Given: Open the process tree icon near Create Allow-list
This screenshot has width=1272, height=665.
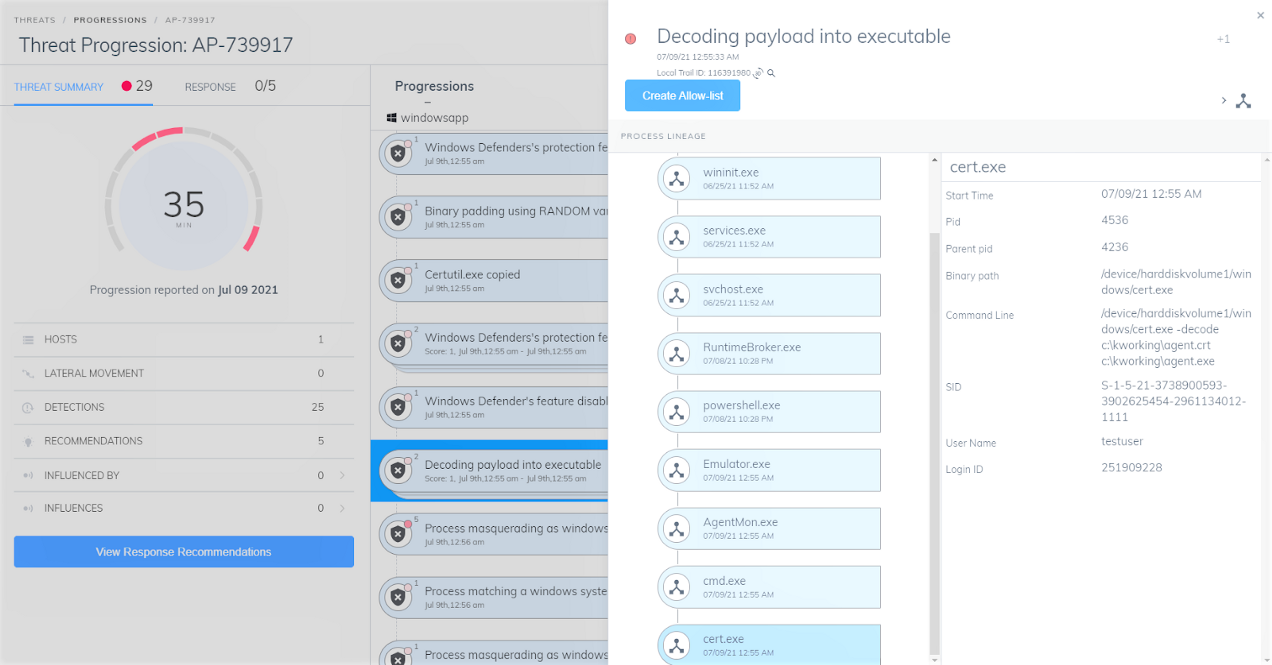Looking at the screenshot, I should 1243,101.
